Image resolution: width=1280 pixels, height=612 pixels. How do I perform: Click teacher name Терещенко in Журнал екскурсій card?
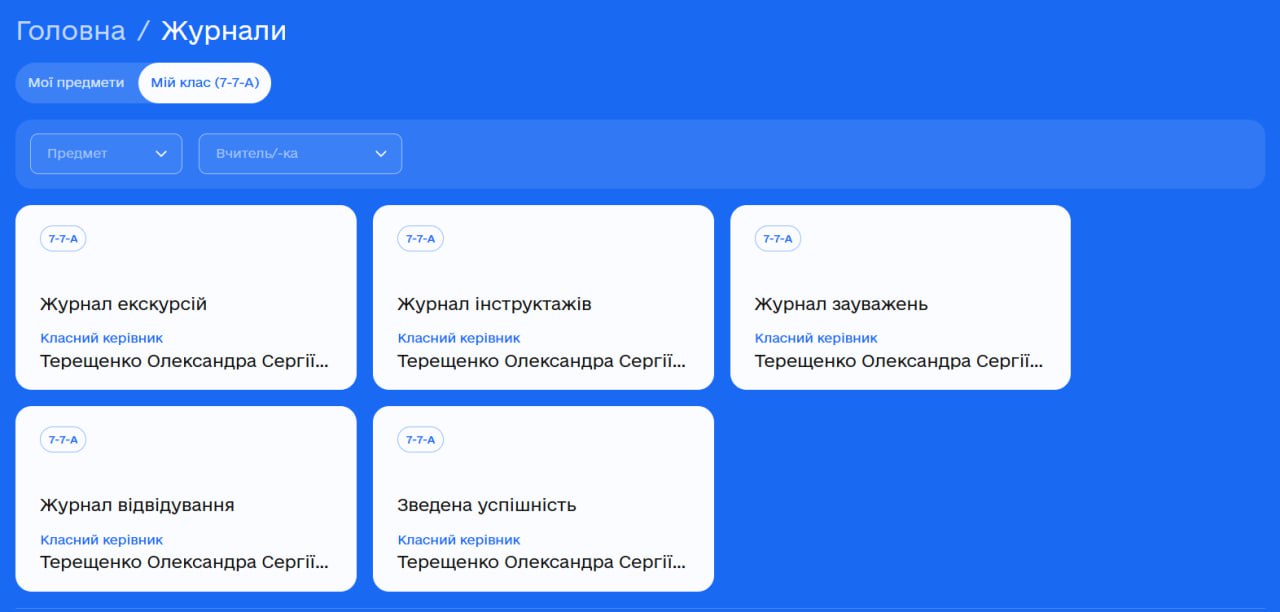(184, 361)
